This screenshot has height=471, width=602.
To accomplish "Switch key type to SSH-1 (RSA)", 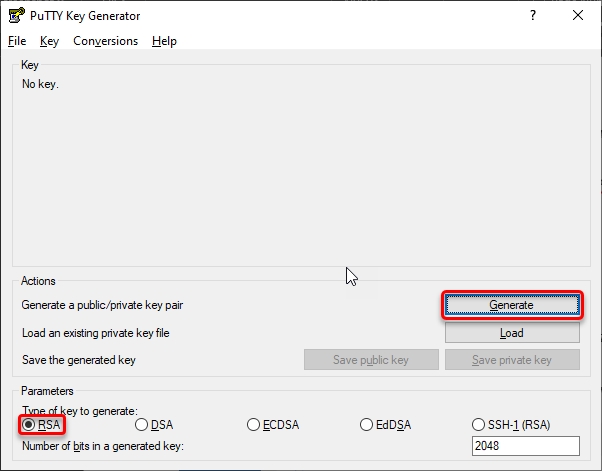I will coord(480,425).
